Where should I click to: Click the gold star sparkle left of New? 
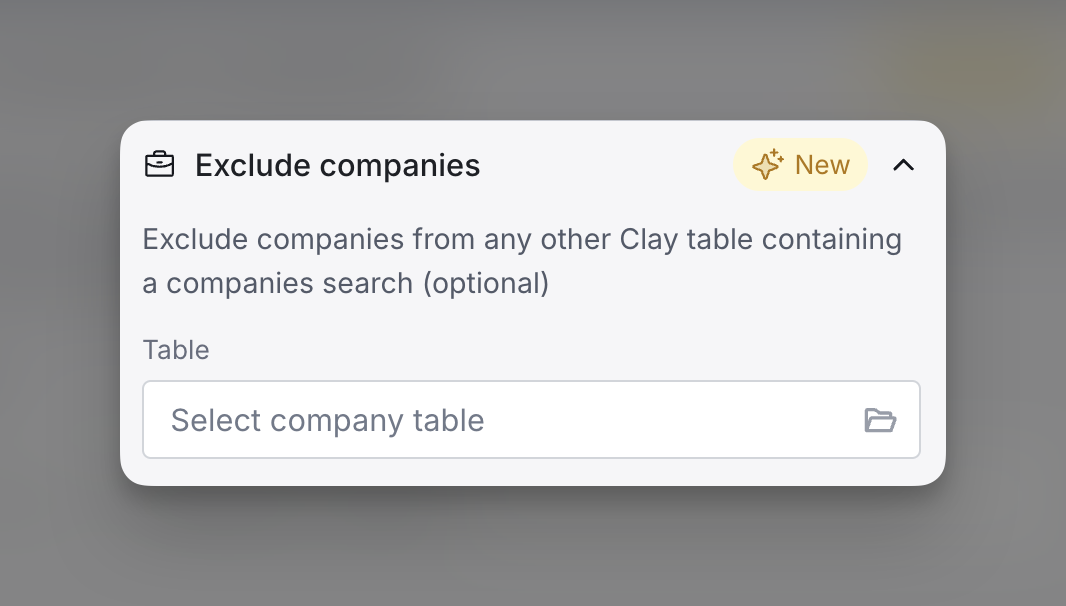(x=768, y=165)
